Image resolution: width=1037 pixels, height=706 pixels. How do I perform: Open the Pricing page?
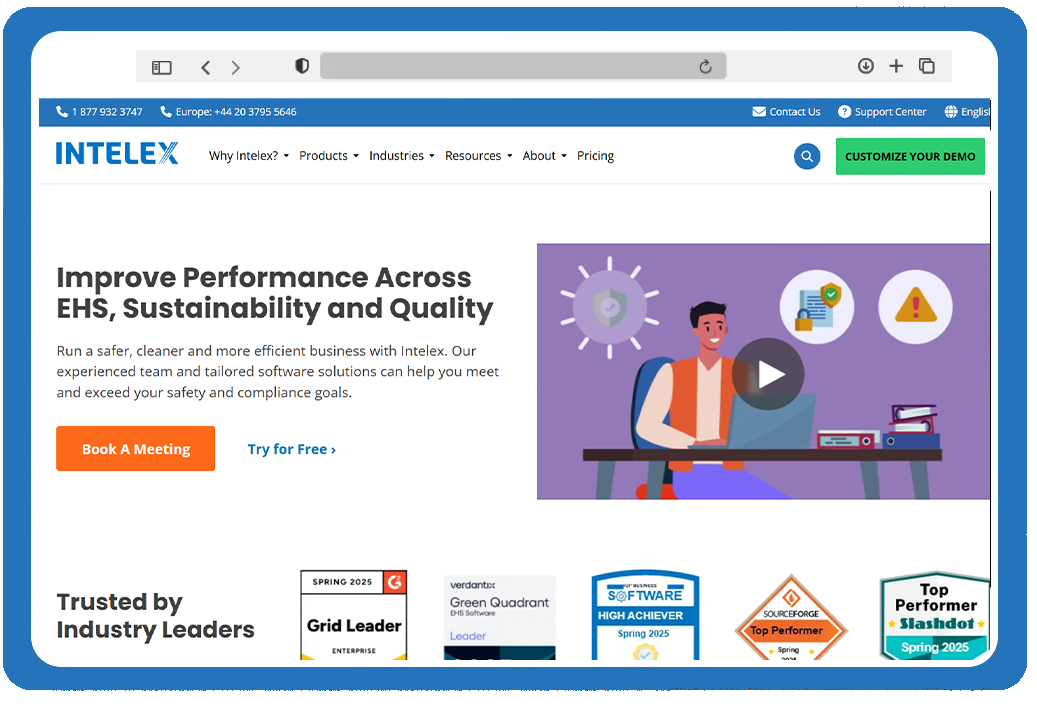[595, 156]
